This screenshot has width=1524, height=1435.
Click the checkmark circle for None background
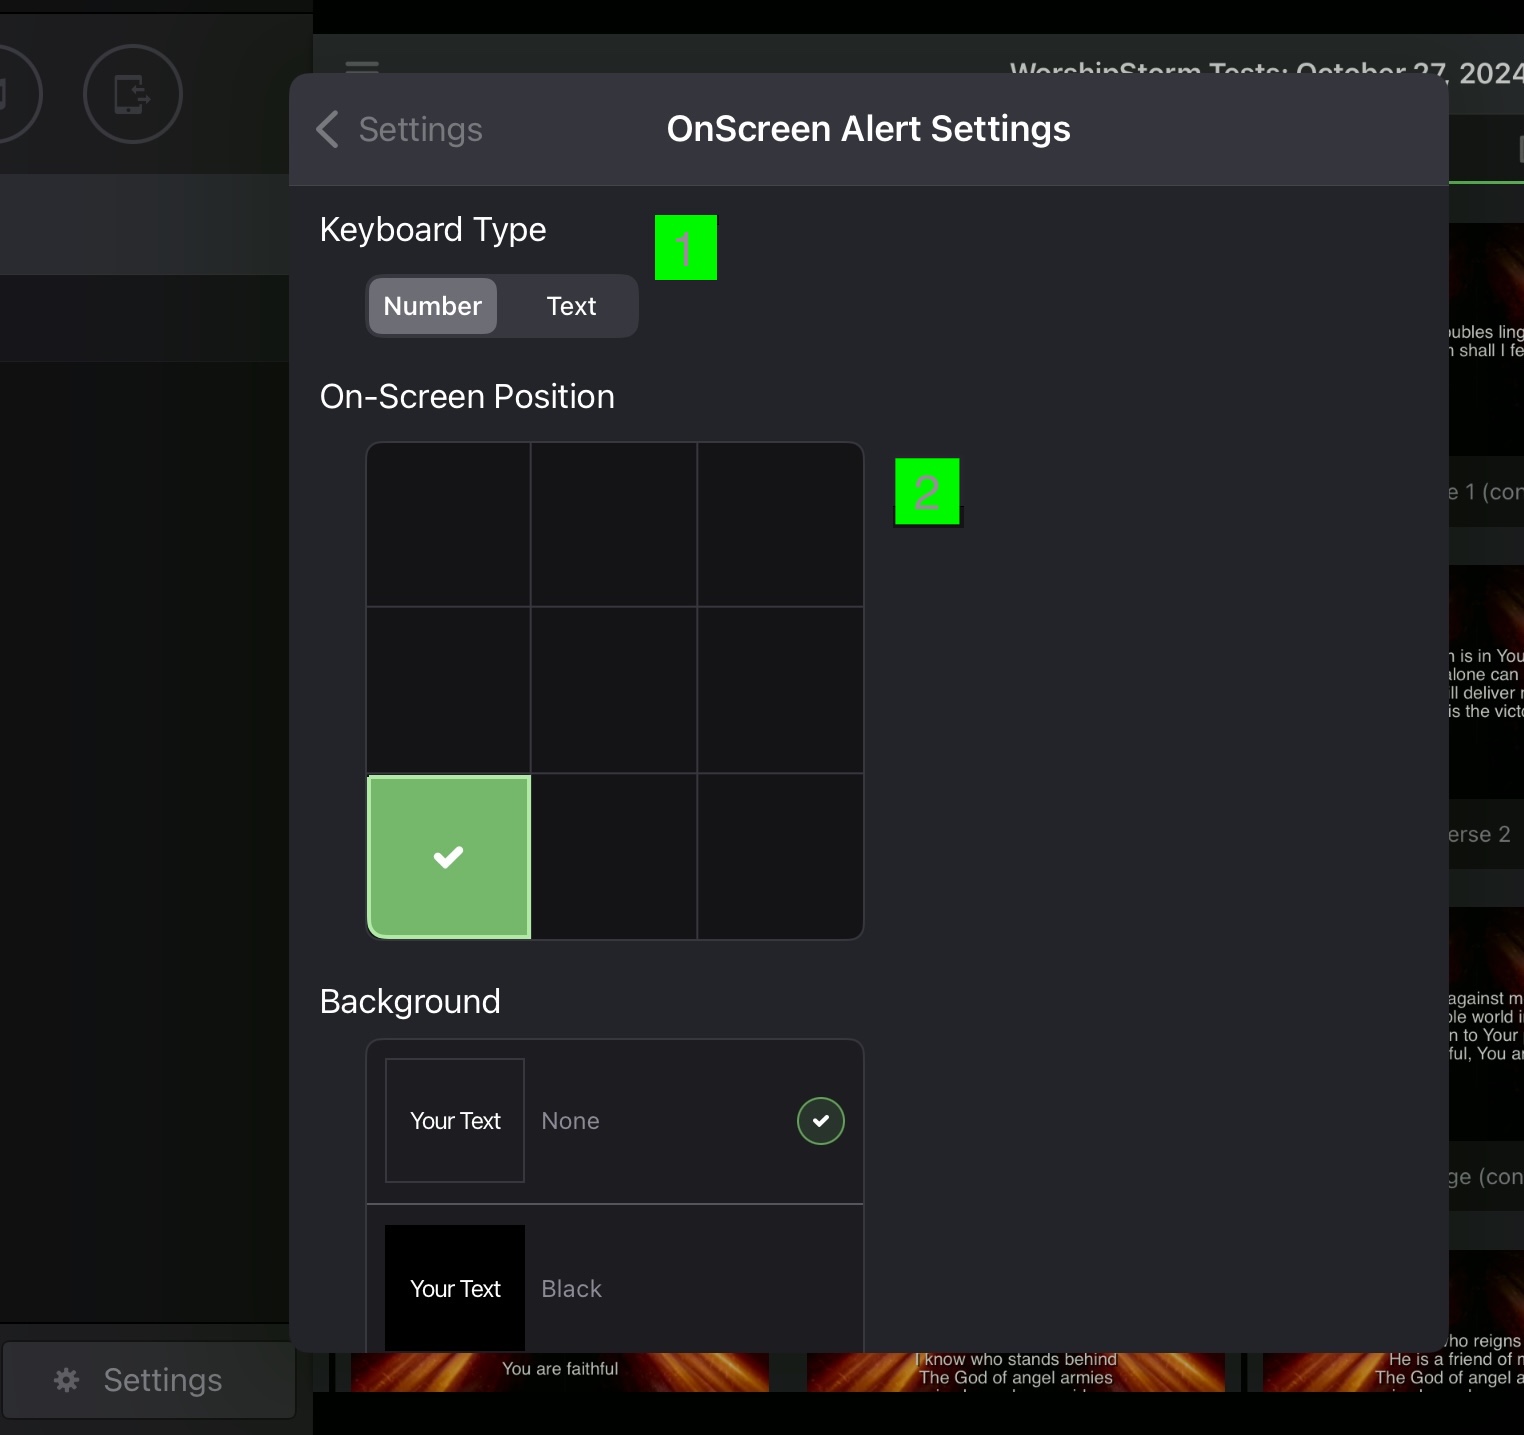(x=821, y=1121)
